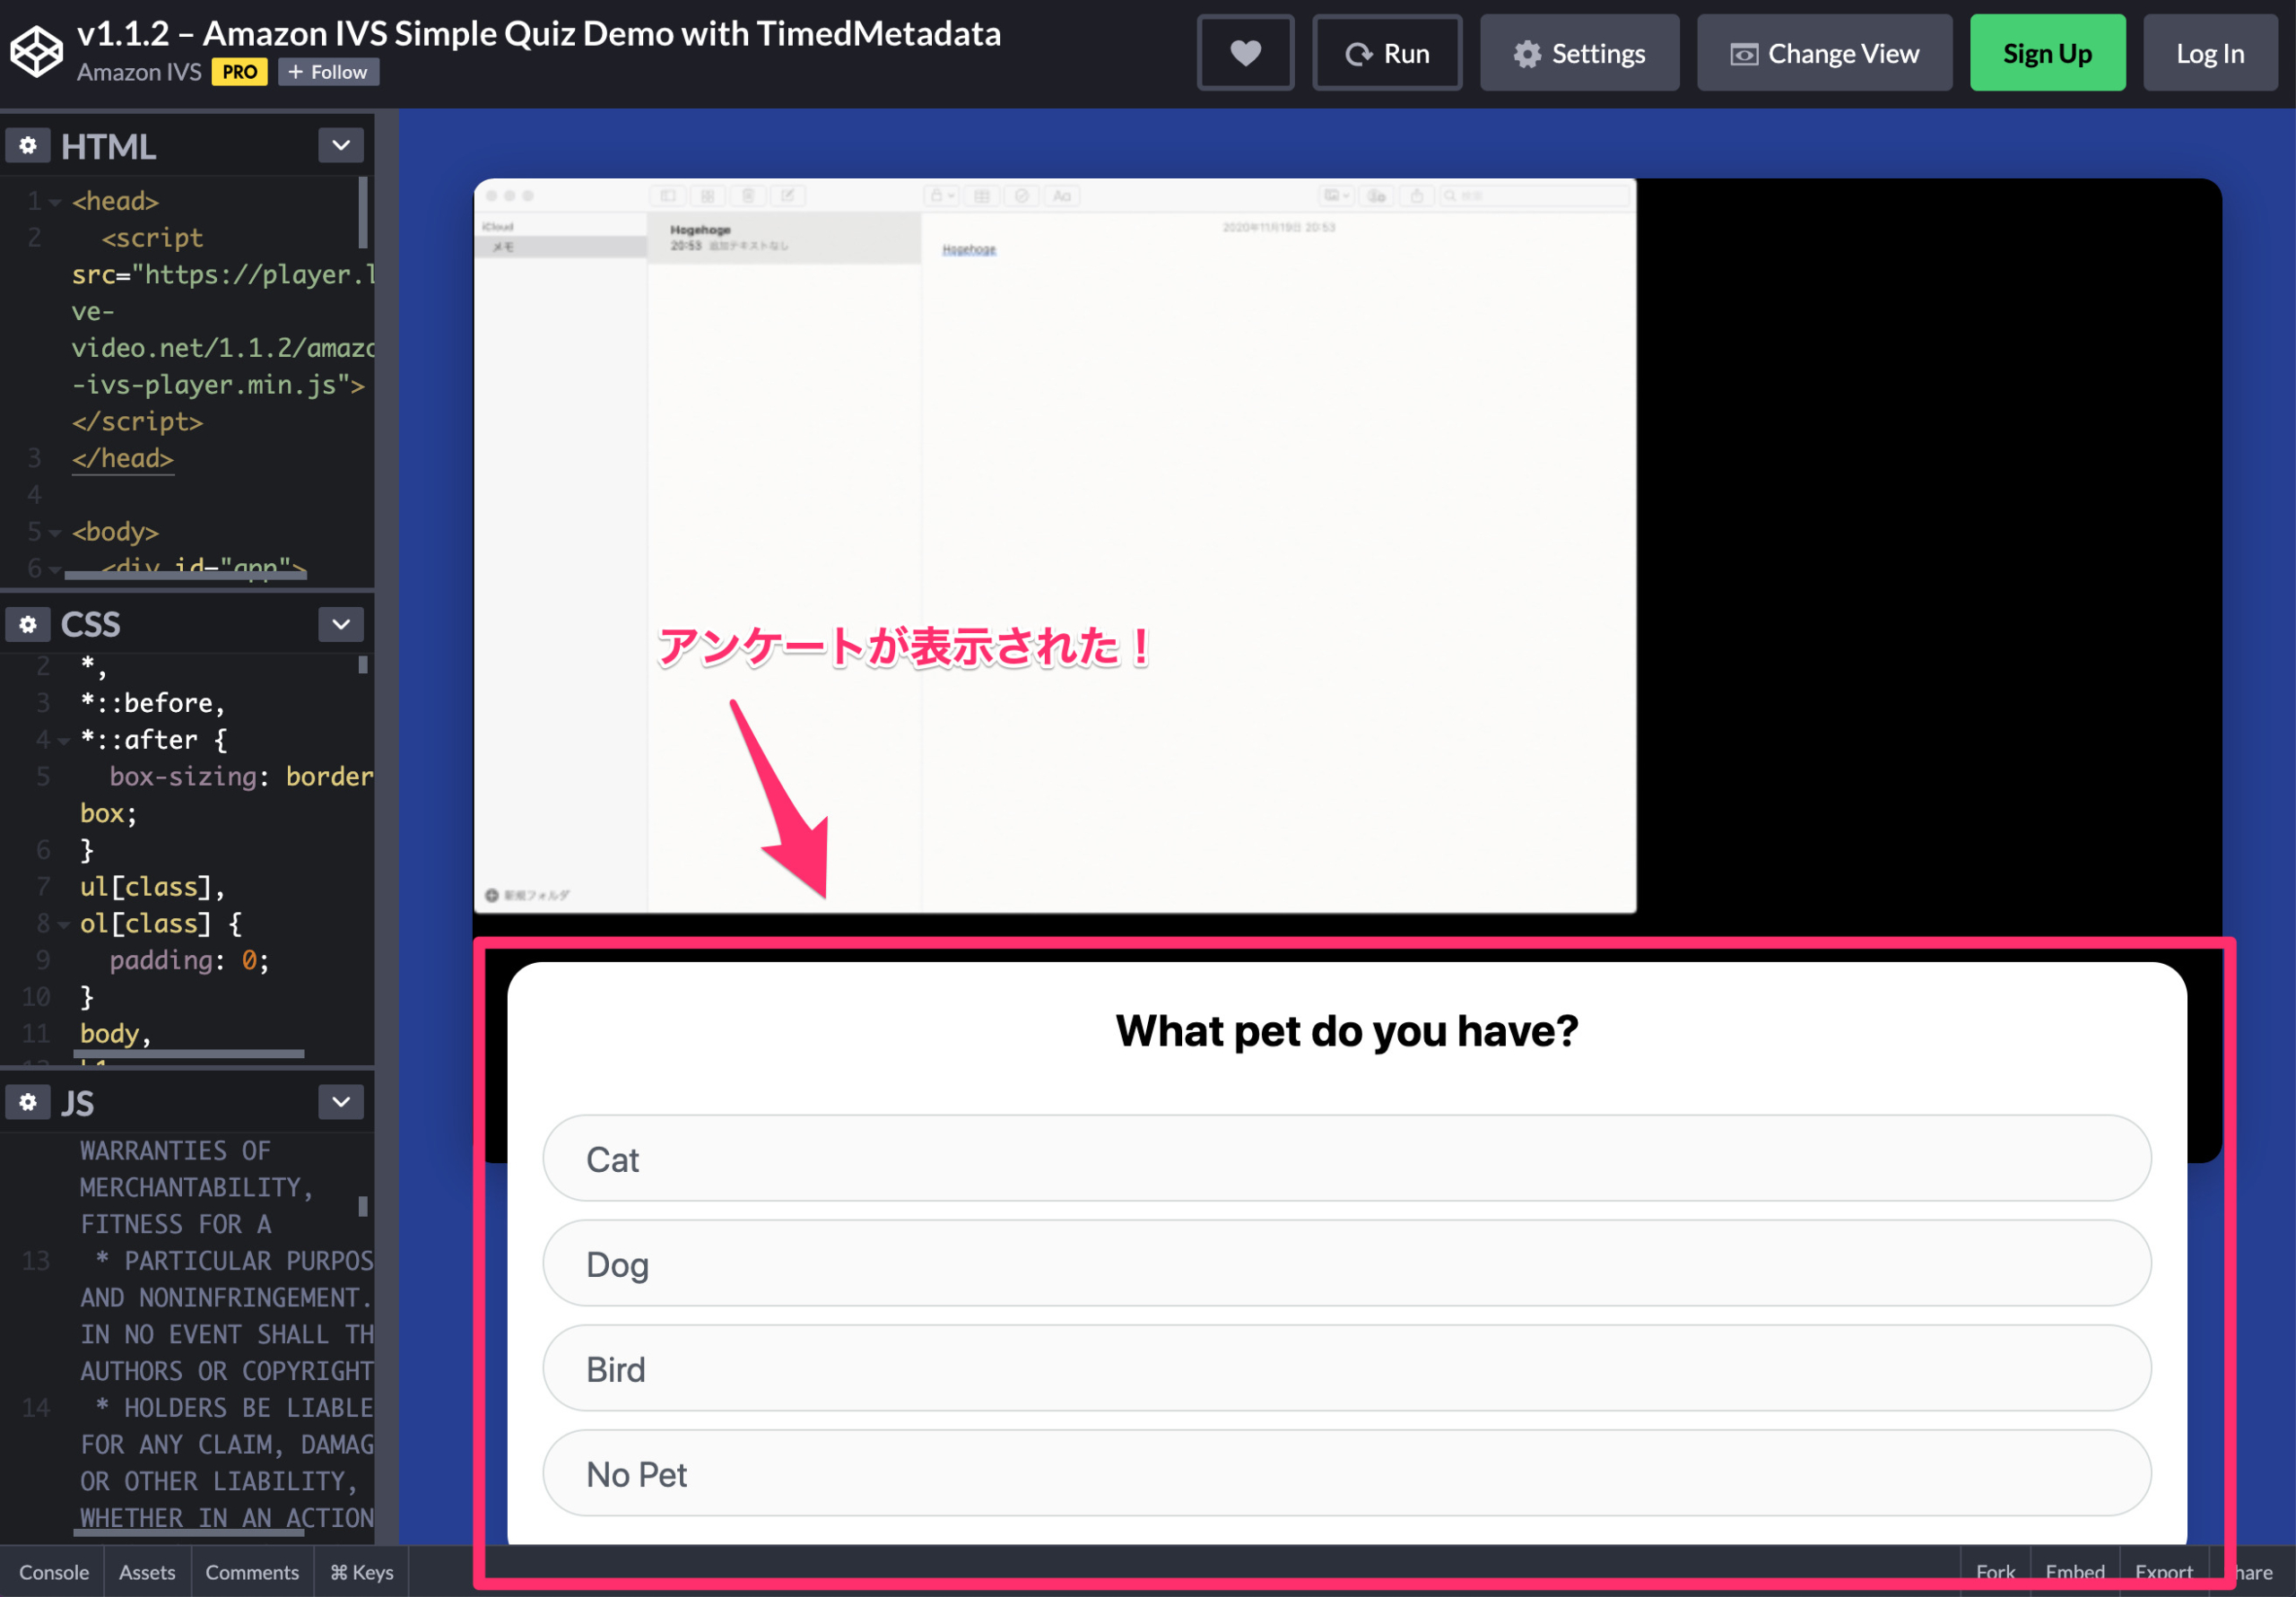Click the Log In button
2296x1597 pixels.
(x=2210, y=53)
